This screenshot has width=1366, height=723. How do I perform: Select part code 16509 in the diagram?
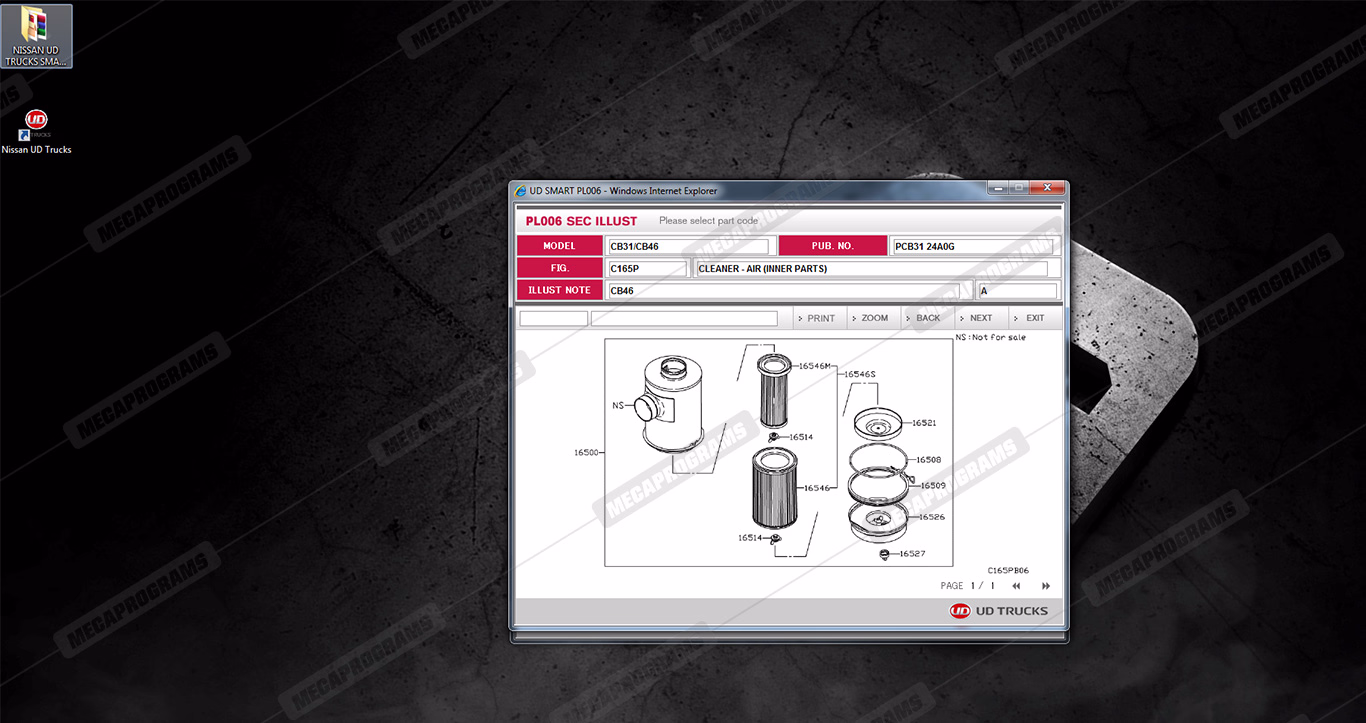933,486
